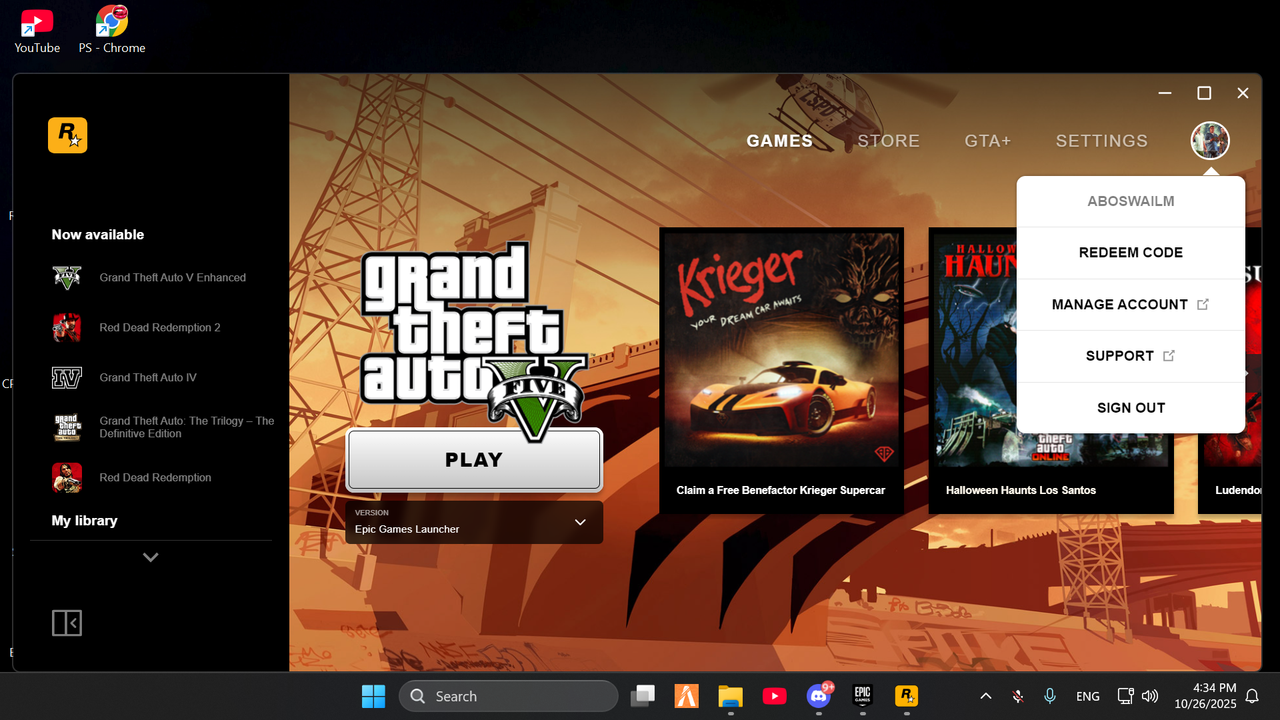Show hidden system tray icons
Image resolution: width=1280 pixels, height=720 pixels.
(x=985, y=696)
